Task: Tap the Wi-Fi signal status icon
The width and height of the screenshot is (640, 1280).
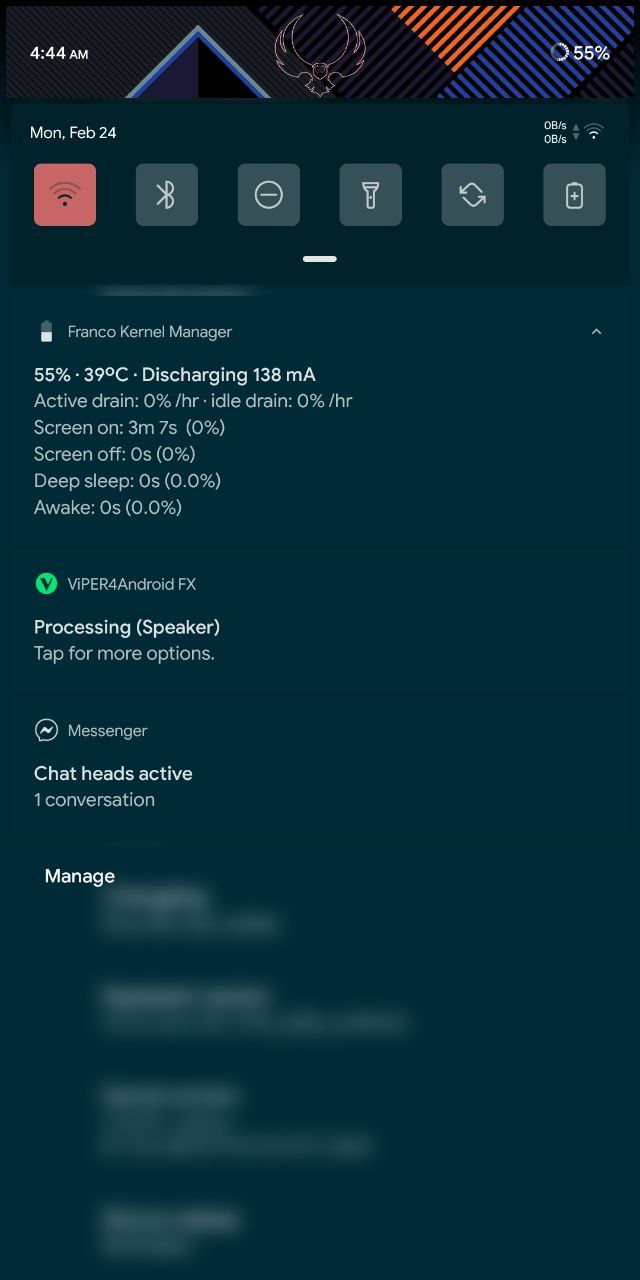Action: (594, 132)
